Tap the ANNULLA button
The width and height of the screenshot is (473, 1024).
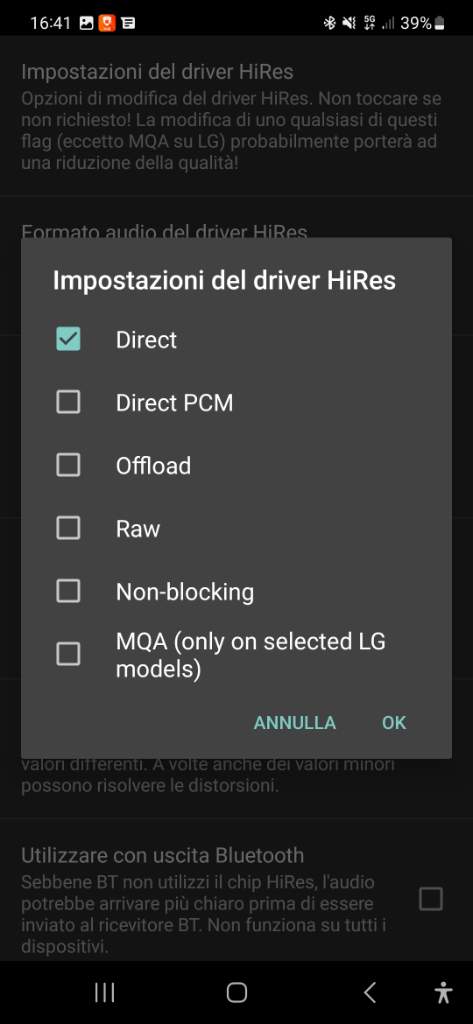click(295, 722)
